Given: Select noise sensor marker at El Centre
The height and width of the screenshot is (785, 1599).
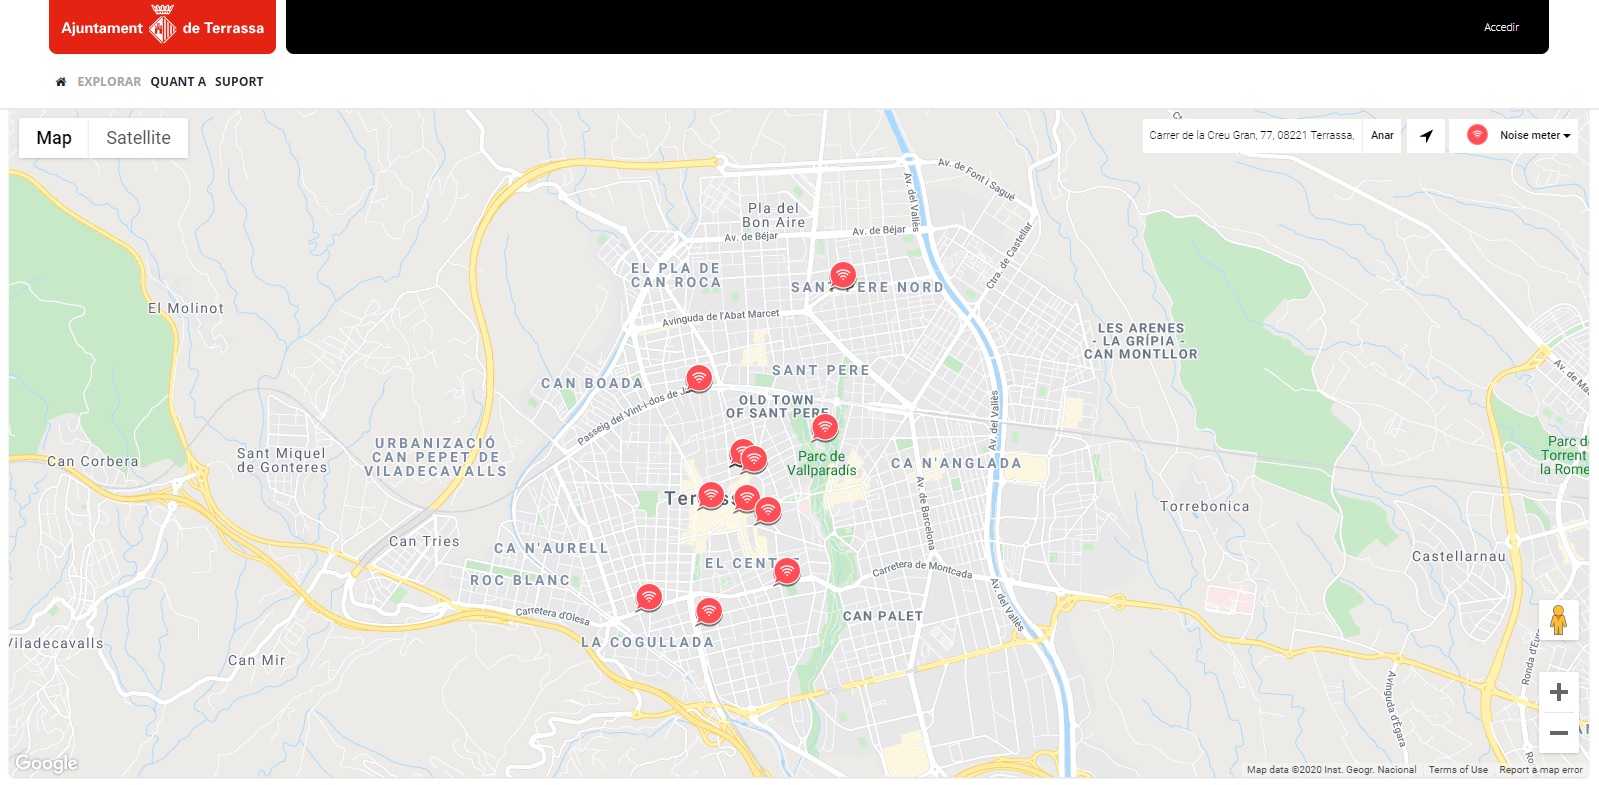Looking at the screenshot, I should pos(787,571).
